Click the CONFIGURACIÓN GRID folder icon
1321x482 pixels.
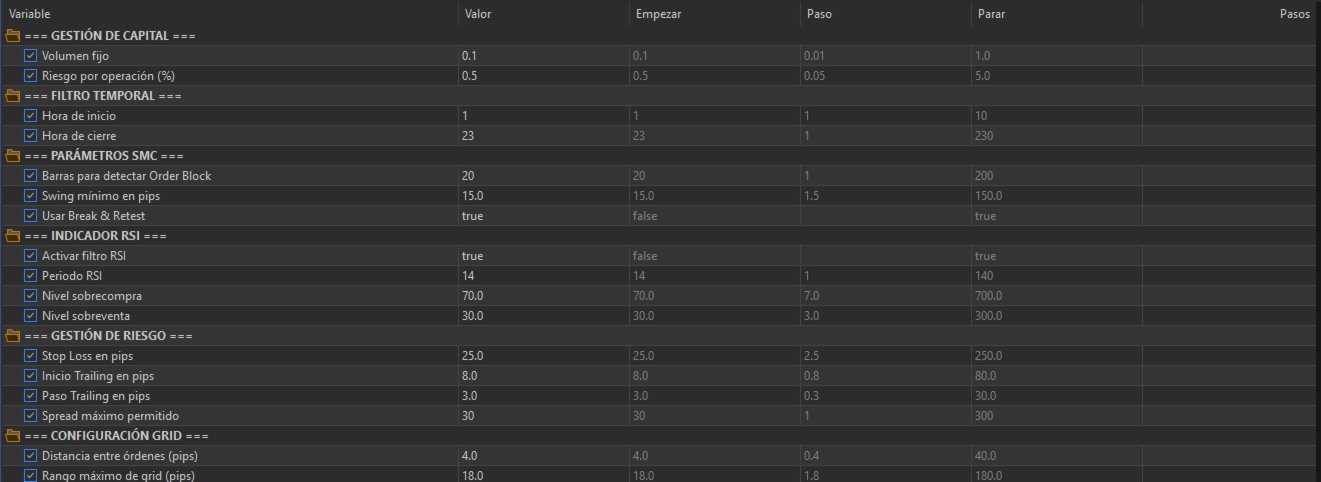click(x=13, y=436)
